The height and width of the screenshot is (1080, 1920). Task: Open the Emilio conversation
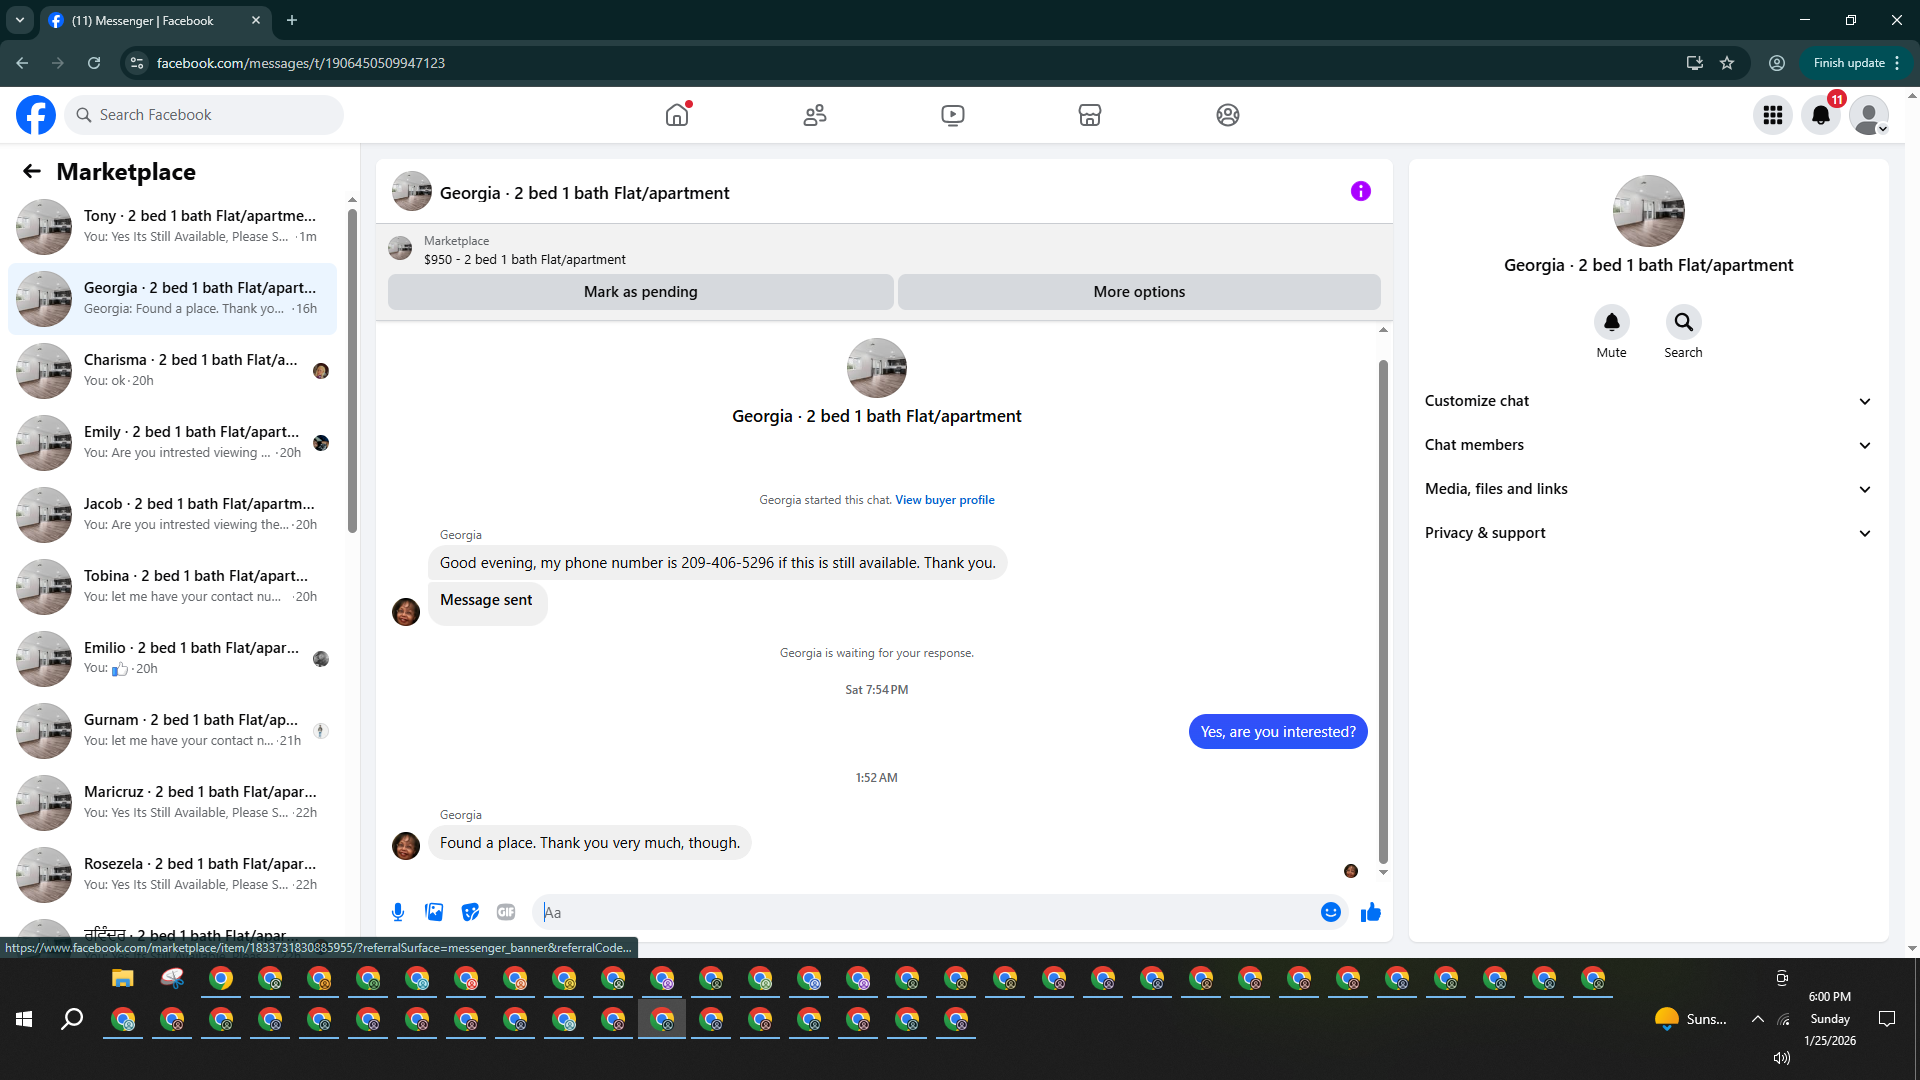[x=172, y=659]
